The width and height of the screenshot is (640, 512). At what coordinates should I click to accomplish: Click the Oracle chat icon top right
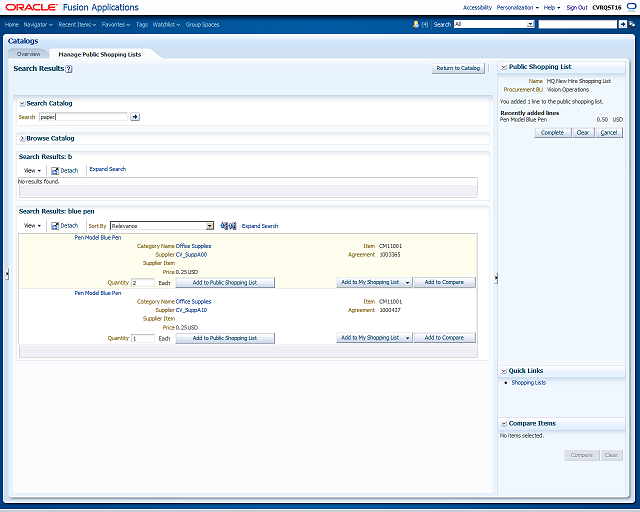click(x=631, y=7)
